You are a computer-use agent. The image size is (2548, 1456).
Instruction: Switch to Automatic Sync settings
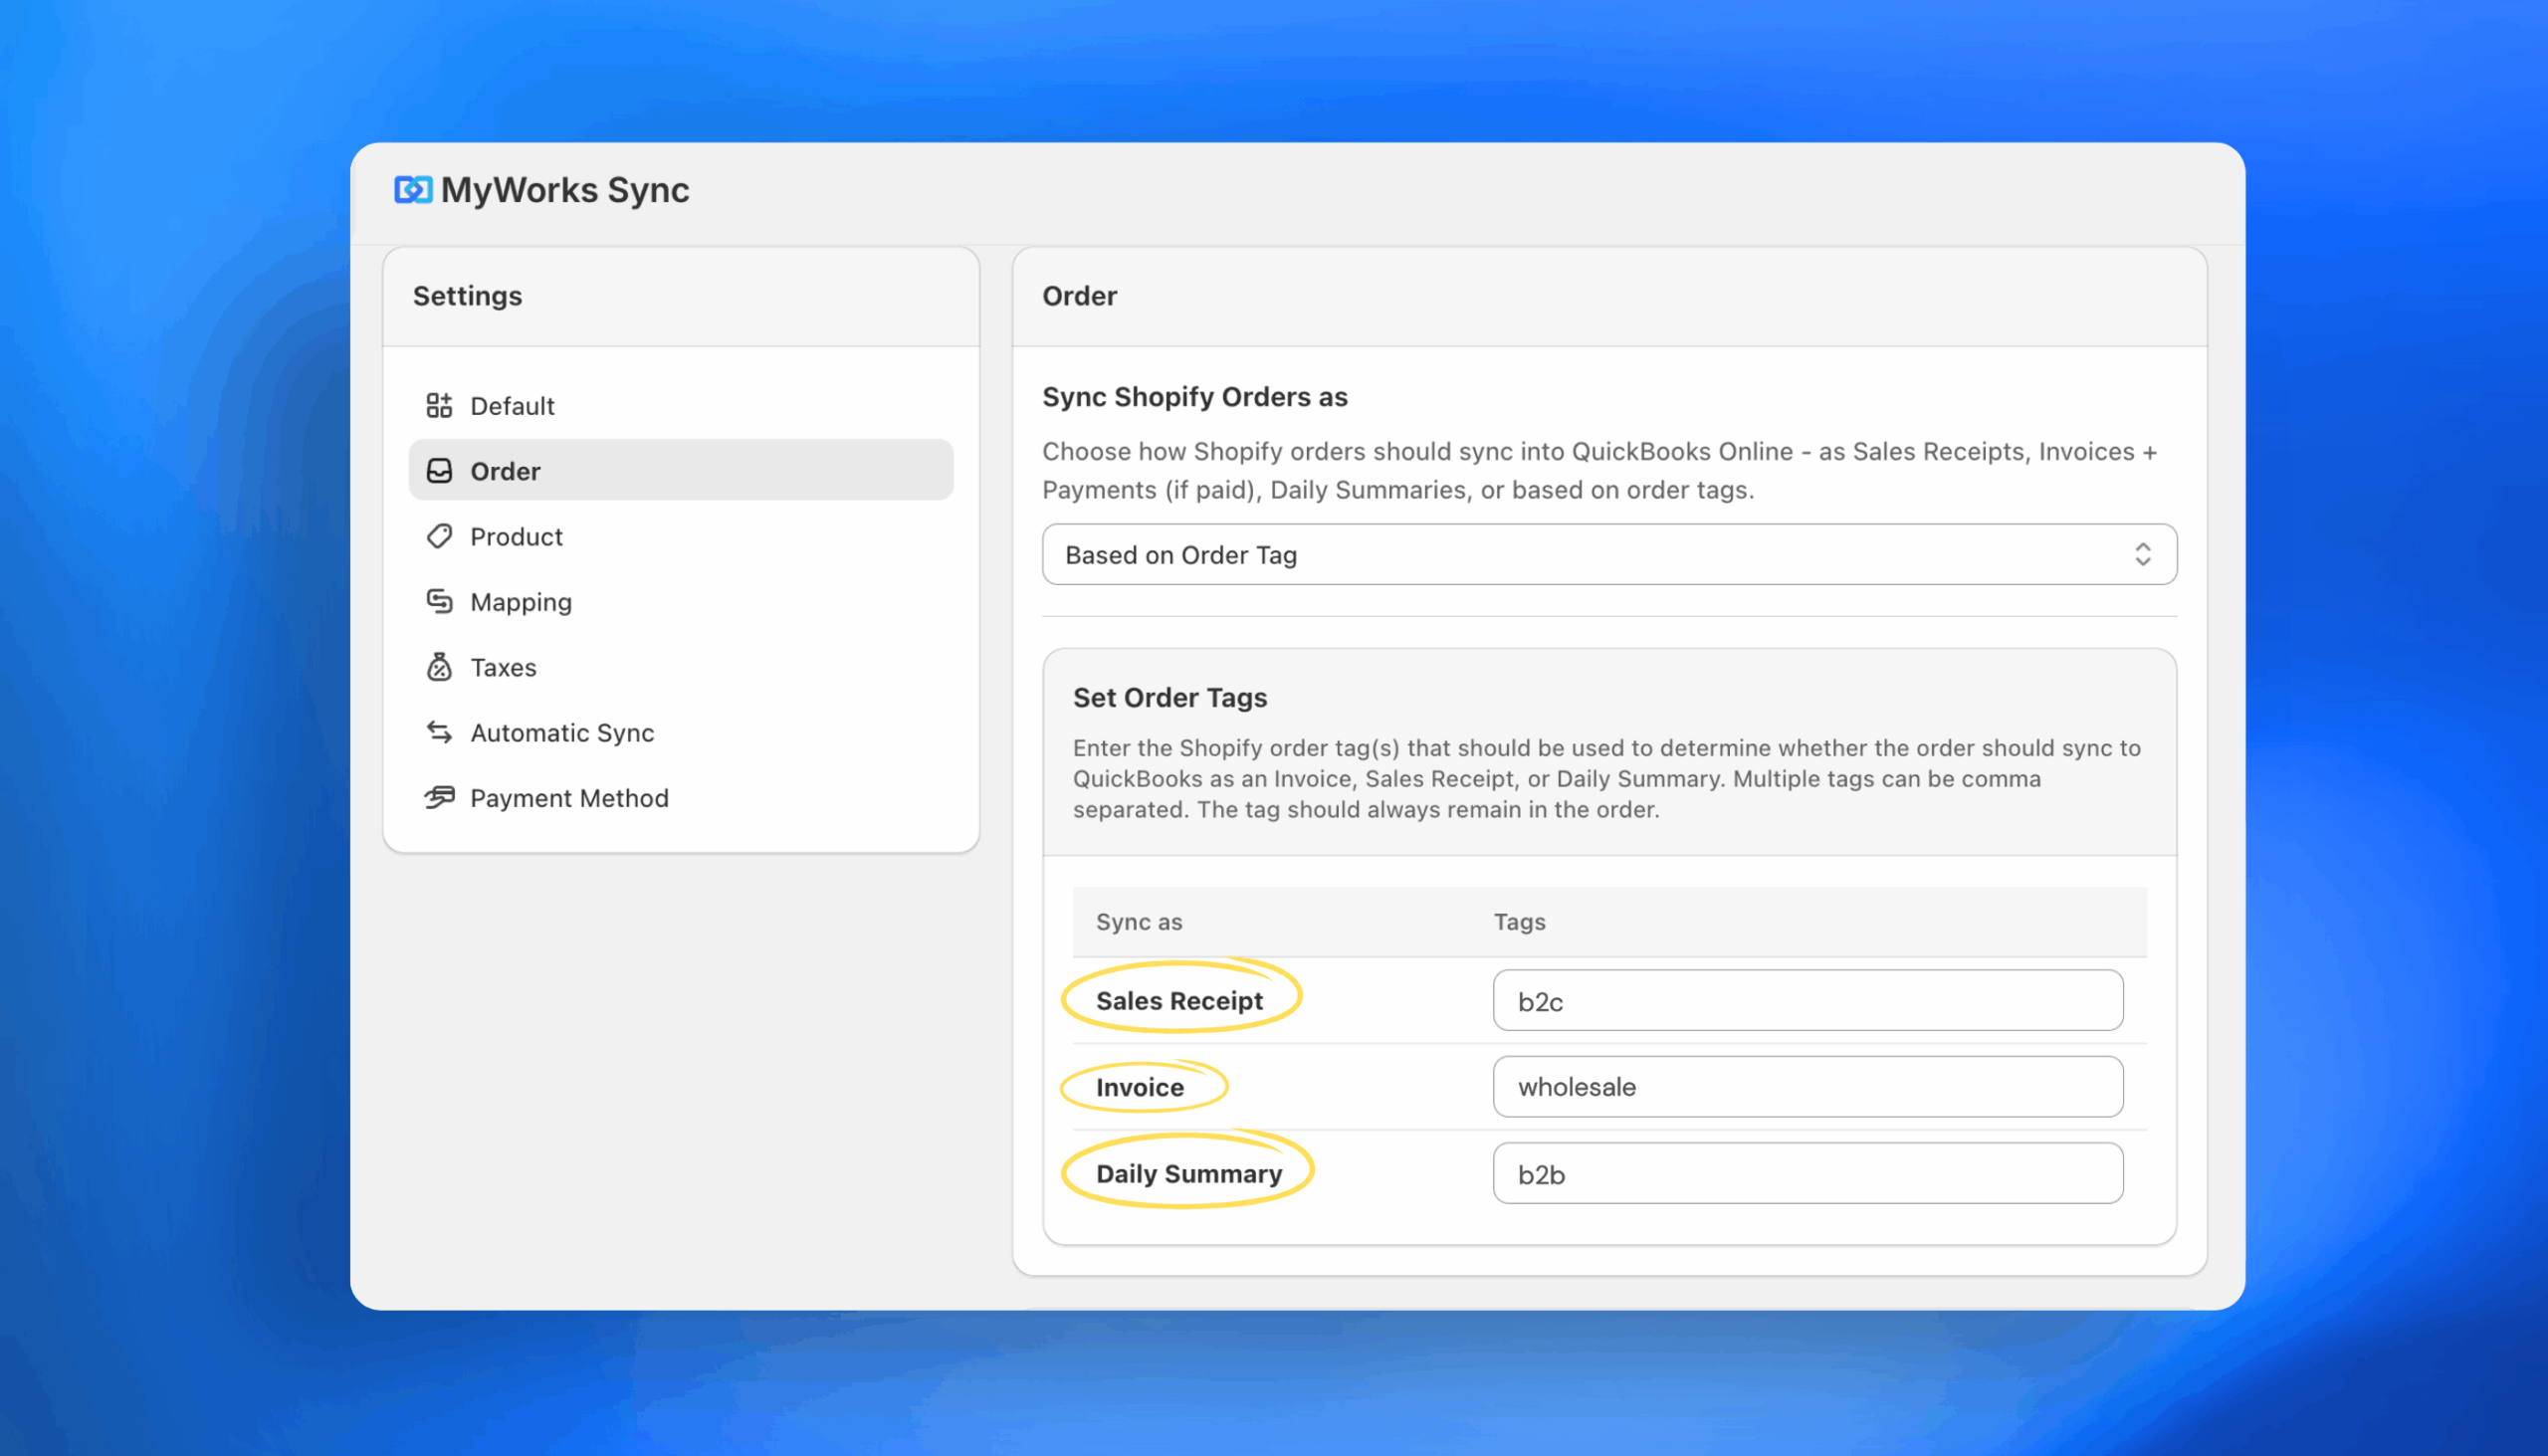coord(562,732)
